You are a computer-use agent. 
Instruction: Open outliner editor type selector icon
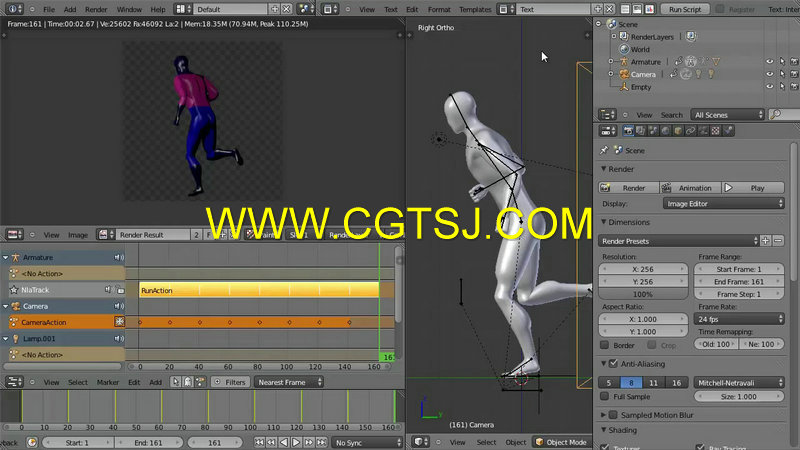[607, 115]
